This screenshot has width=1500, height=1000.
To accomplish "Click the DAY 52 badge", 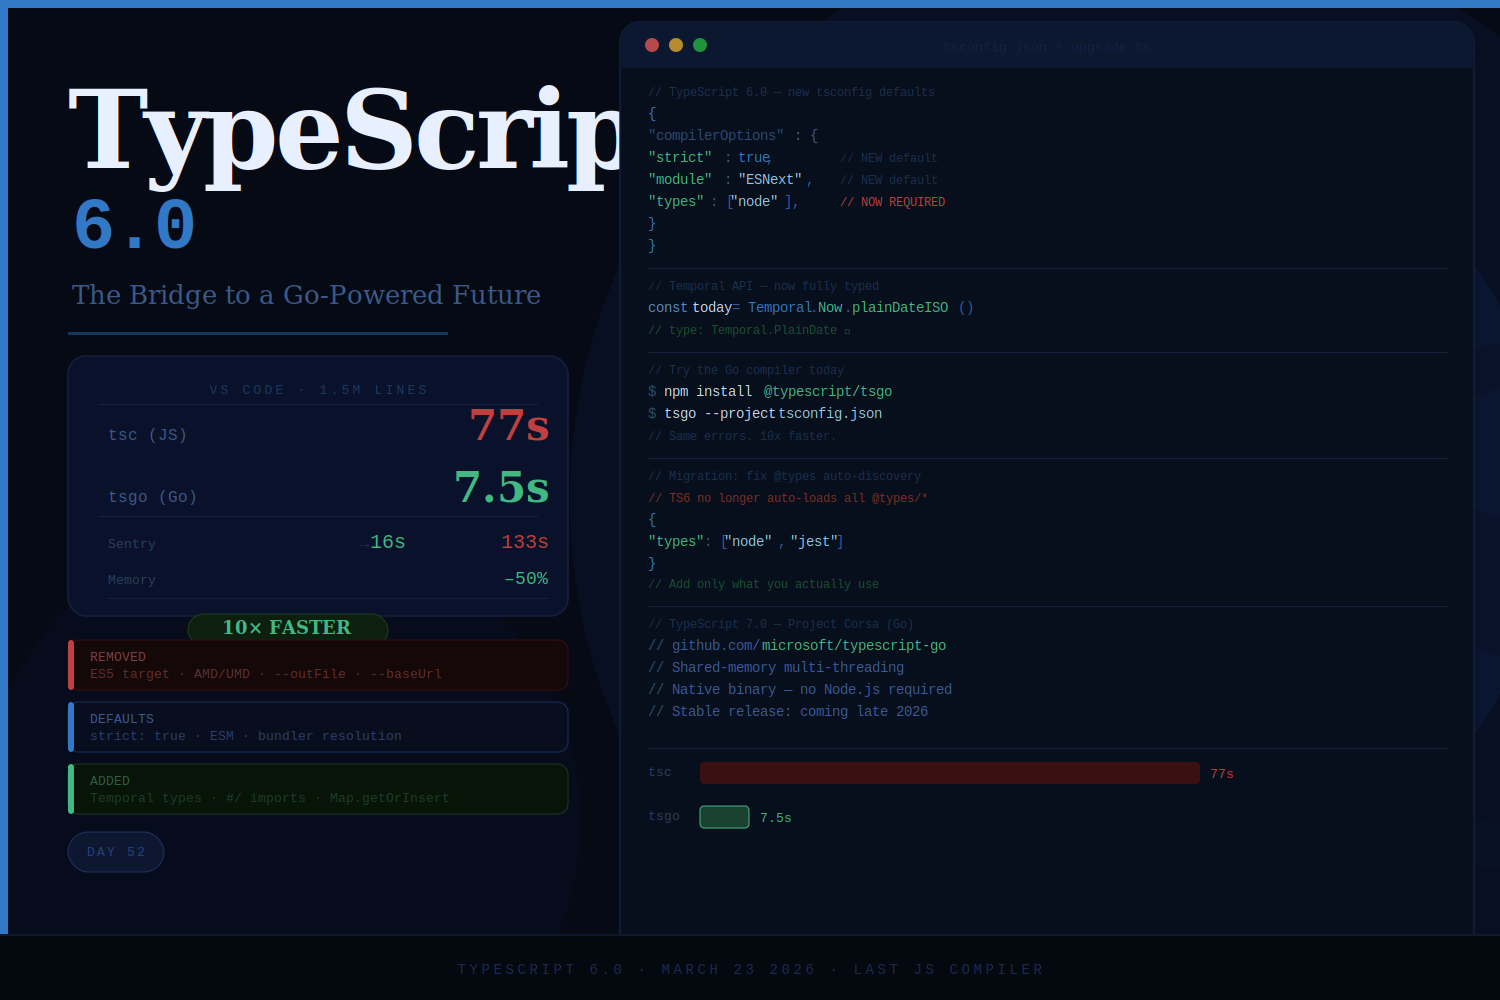I will 115,851.
